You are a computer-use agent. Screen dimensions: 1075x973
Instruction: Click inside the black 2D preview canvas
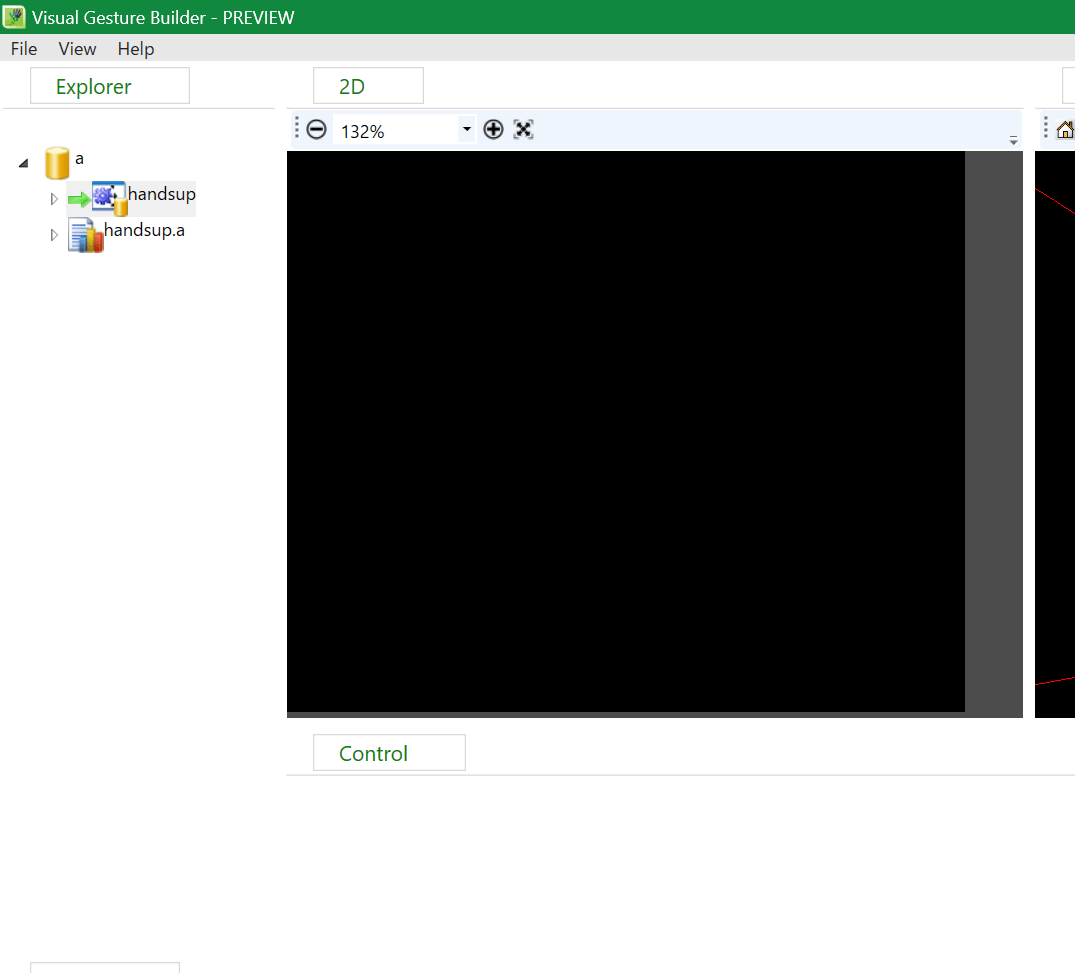coord(625,431)
